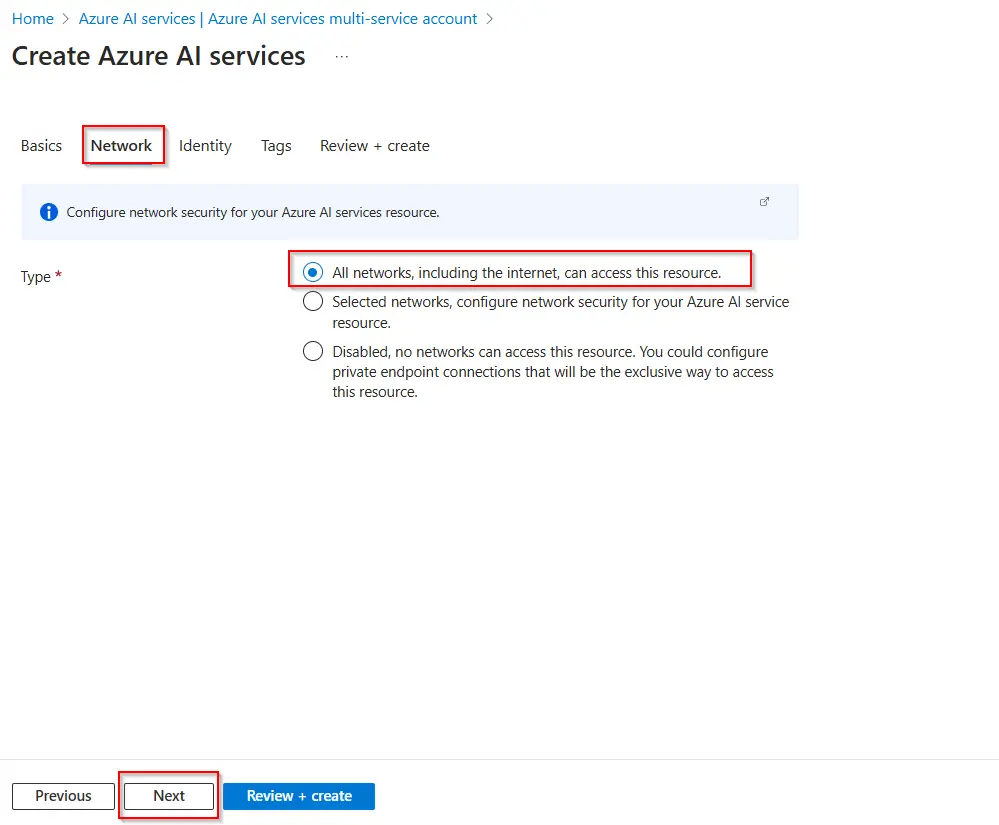Screen dimensions: 999x825
Task: Click the Create Azure AI services heading
Action: click(x=159, y=56)
